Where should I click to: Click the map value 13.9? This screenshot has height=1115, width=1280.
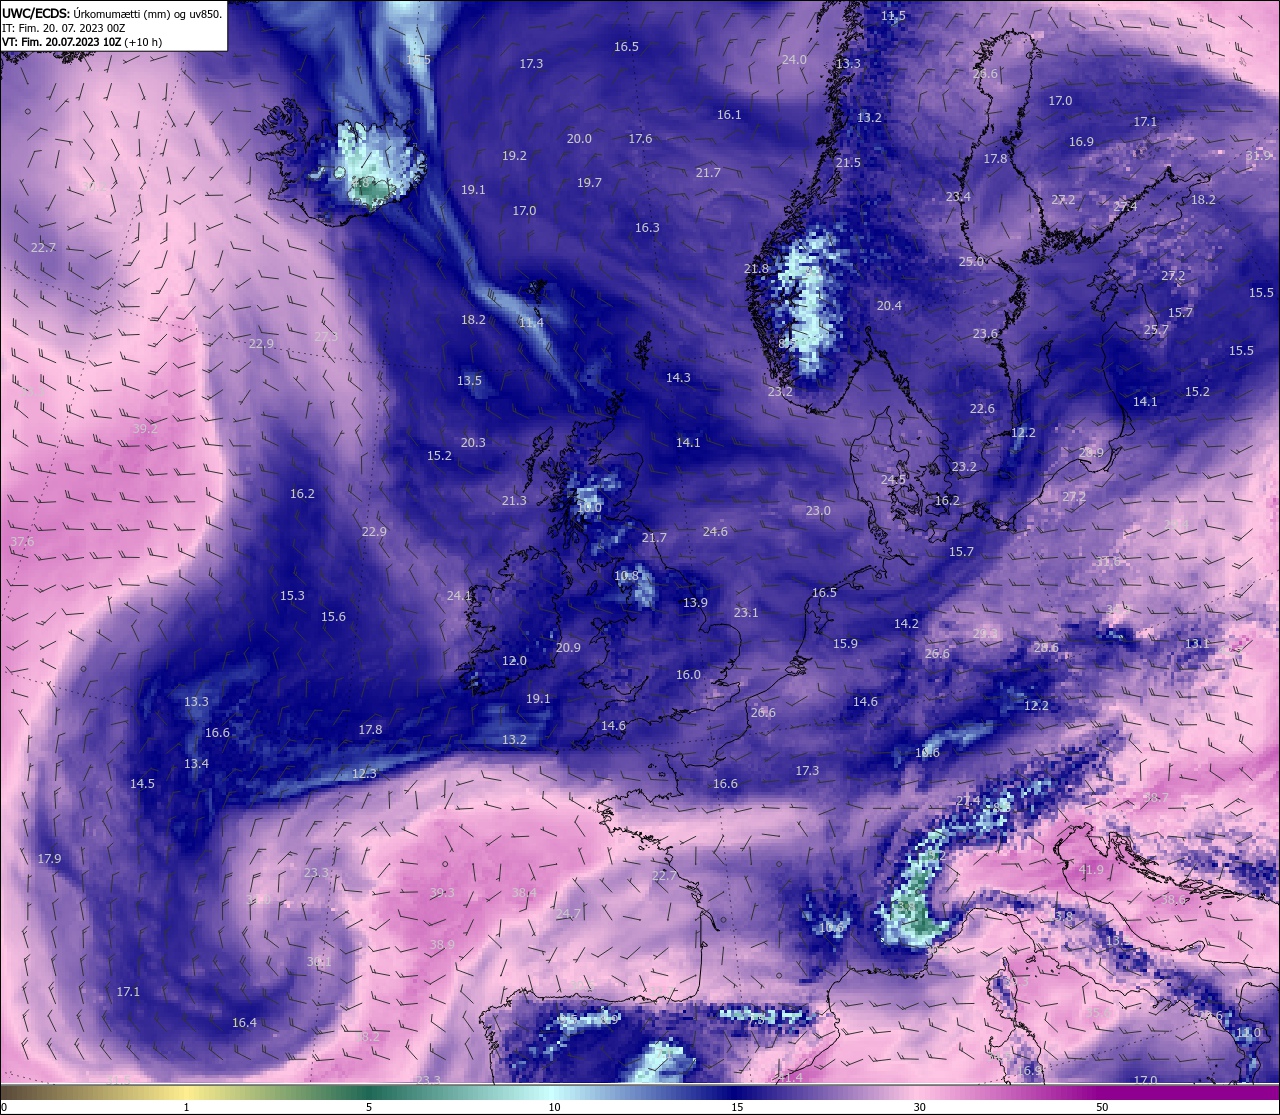point(695,603)
